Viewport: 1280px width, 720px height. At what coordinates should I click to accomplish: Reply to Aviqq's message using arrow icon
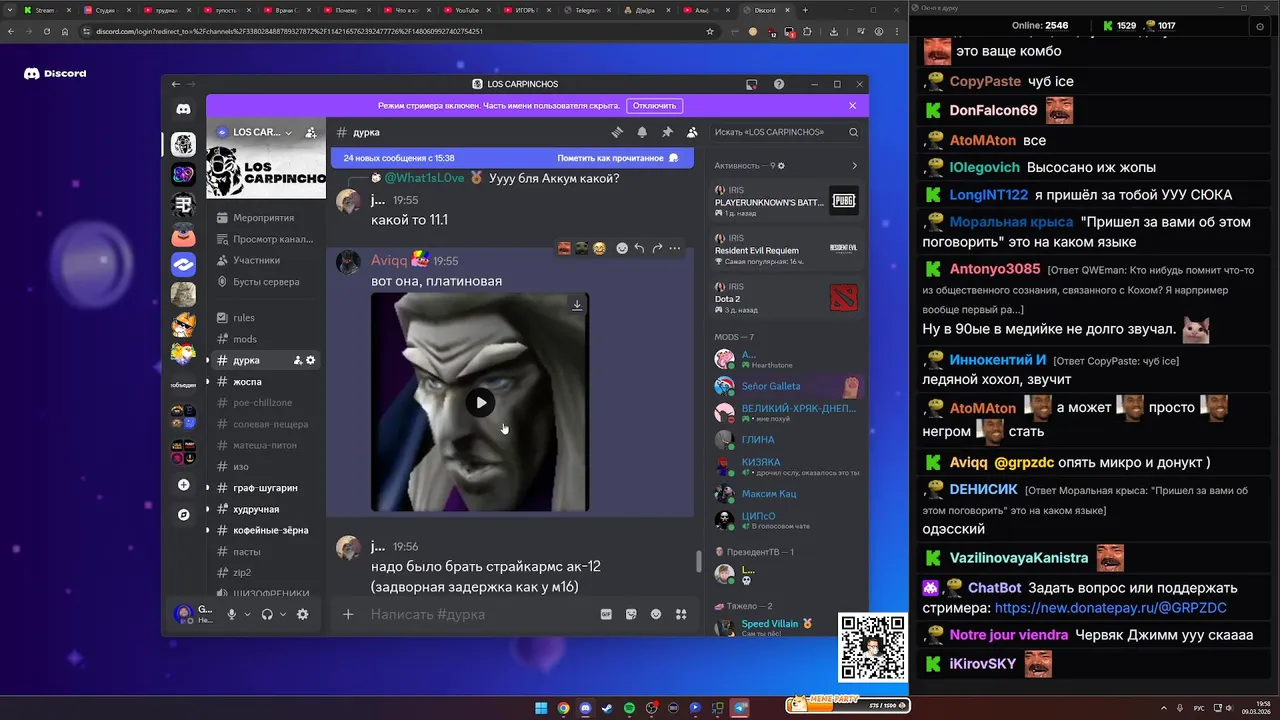click(x=639, y=248)
